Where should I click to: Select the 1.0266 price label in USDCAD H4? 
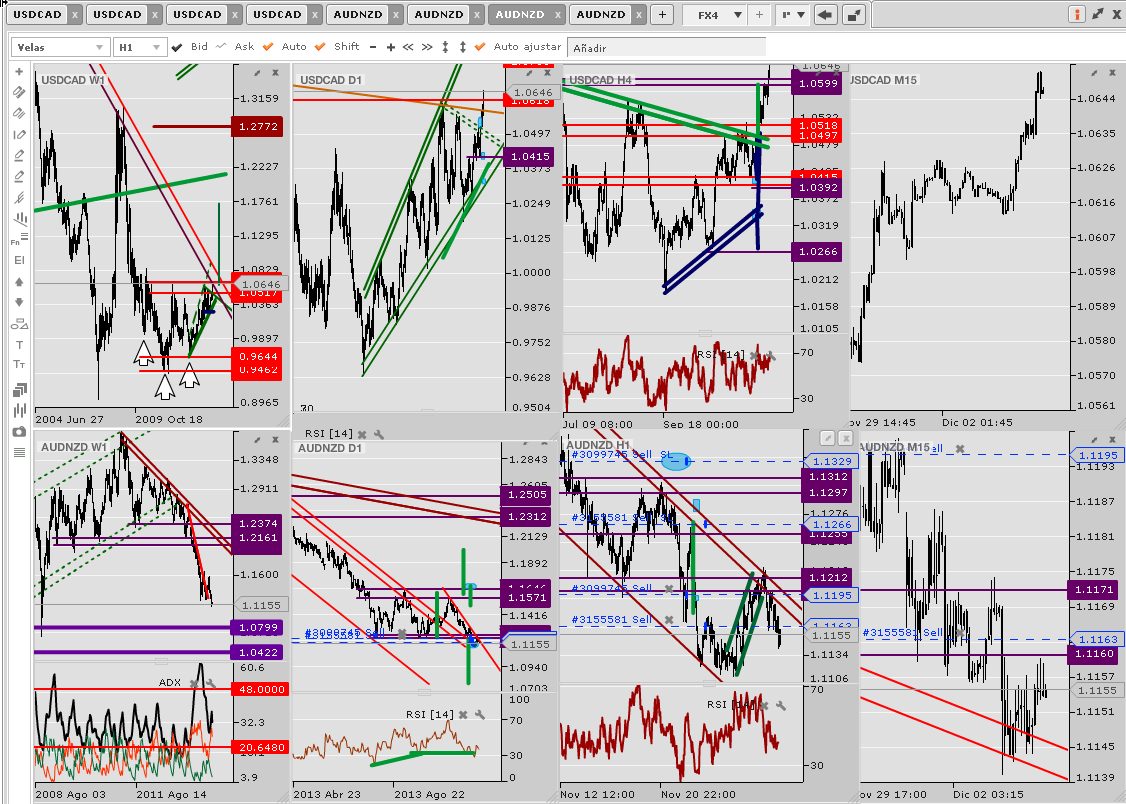[816, 252]
